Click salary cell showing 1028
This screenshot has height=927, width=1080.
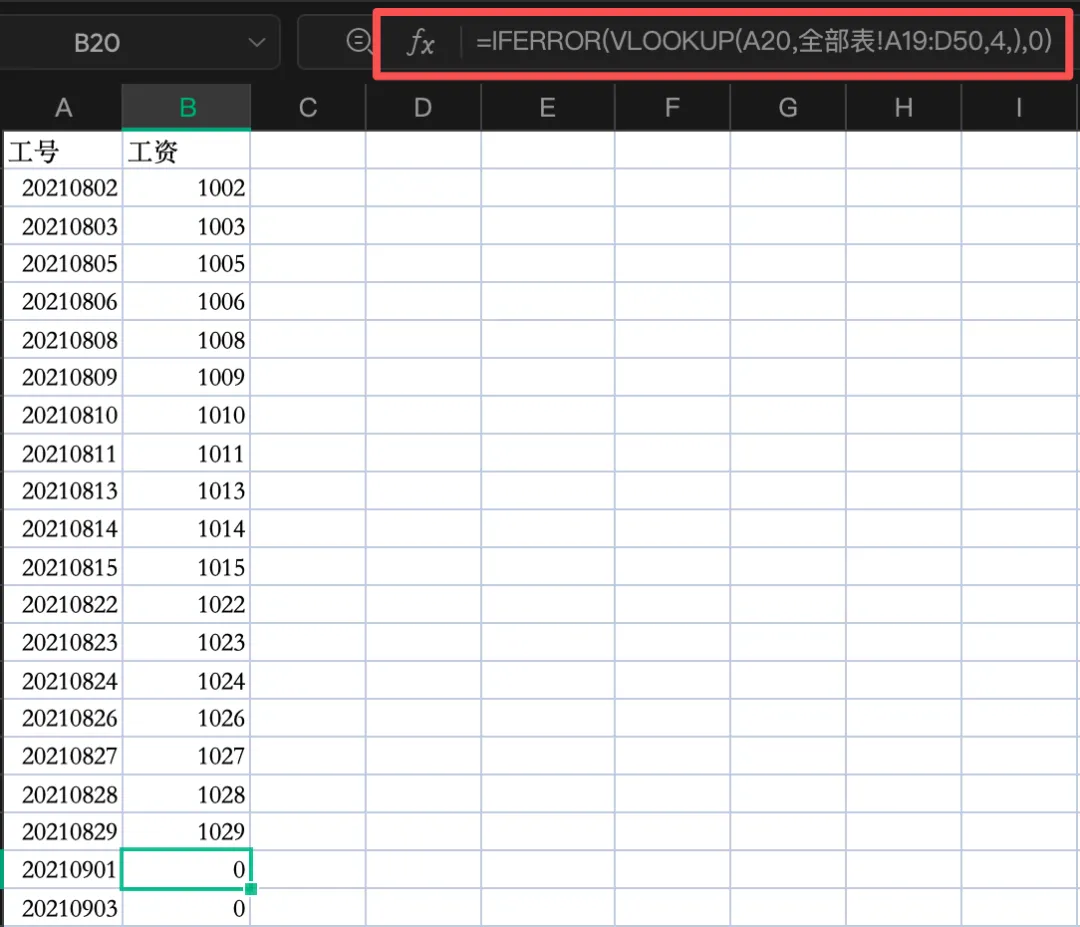point(187,794)
